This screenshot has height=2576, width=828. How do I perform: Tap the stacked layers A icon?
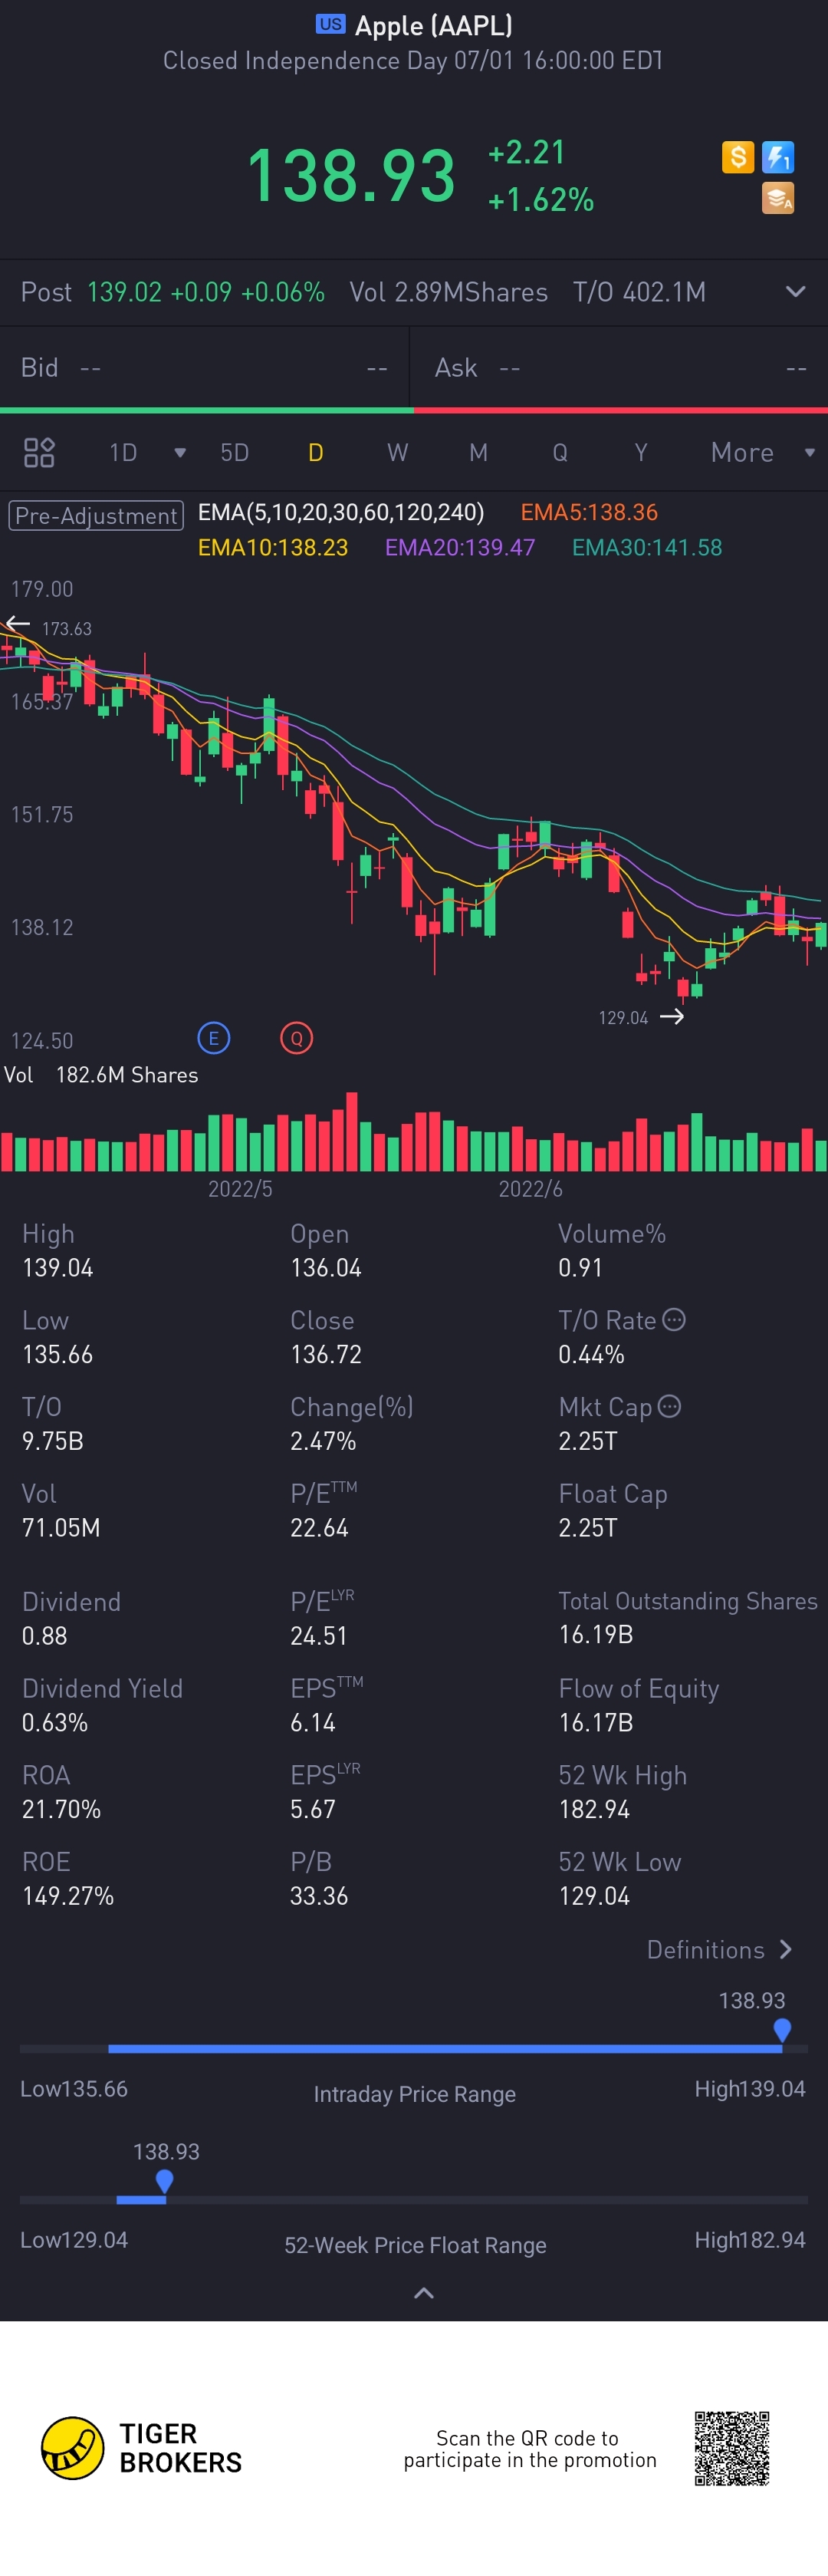pos(778,198)
